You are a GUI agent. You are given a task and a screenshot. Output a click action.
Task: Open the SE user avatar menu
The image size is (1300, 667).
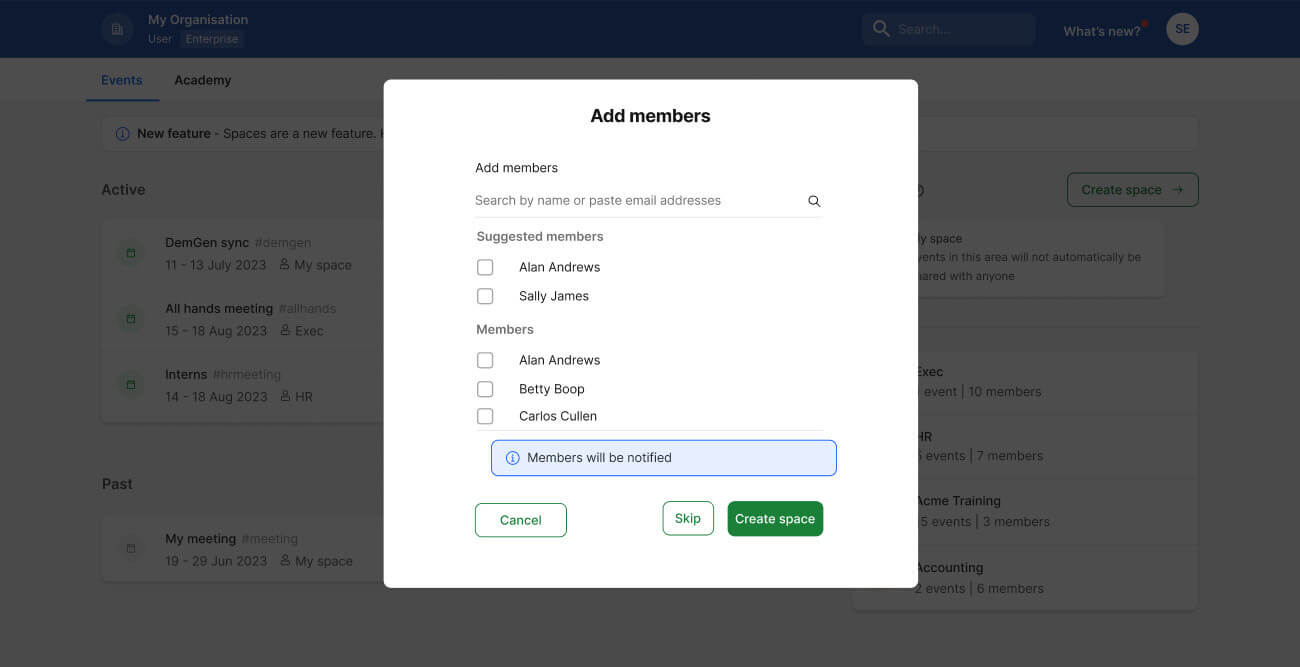(1182, 29)
